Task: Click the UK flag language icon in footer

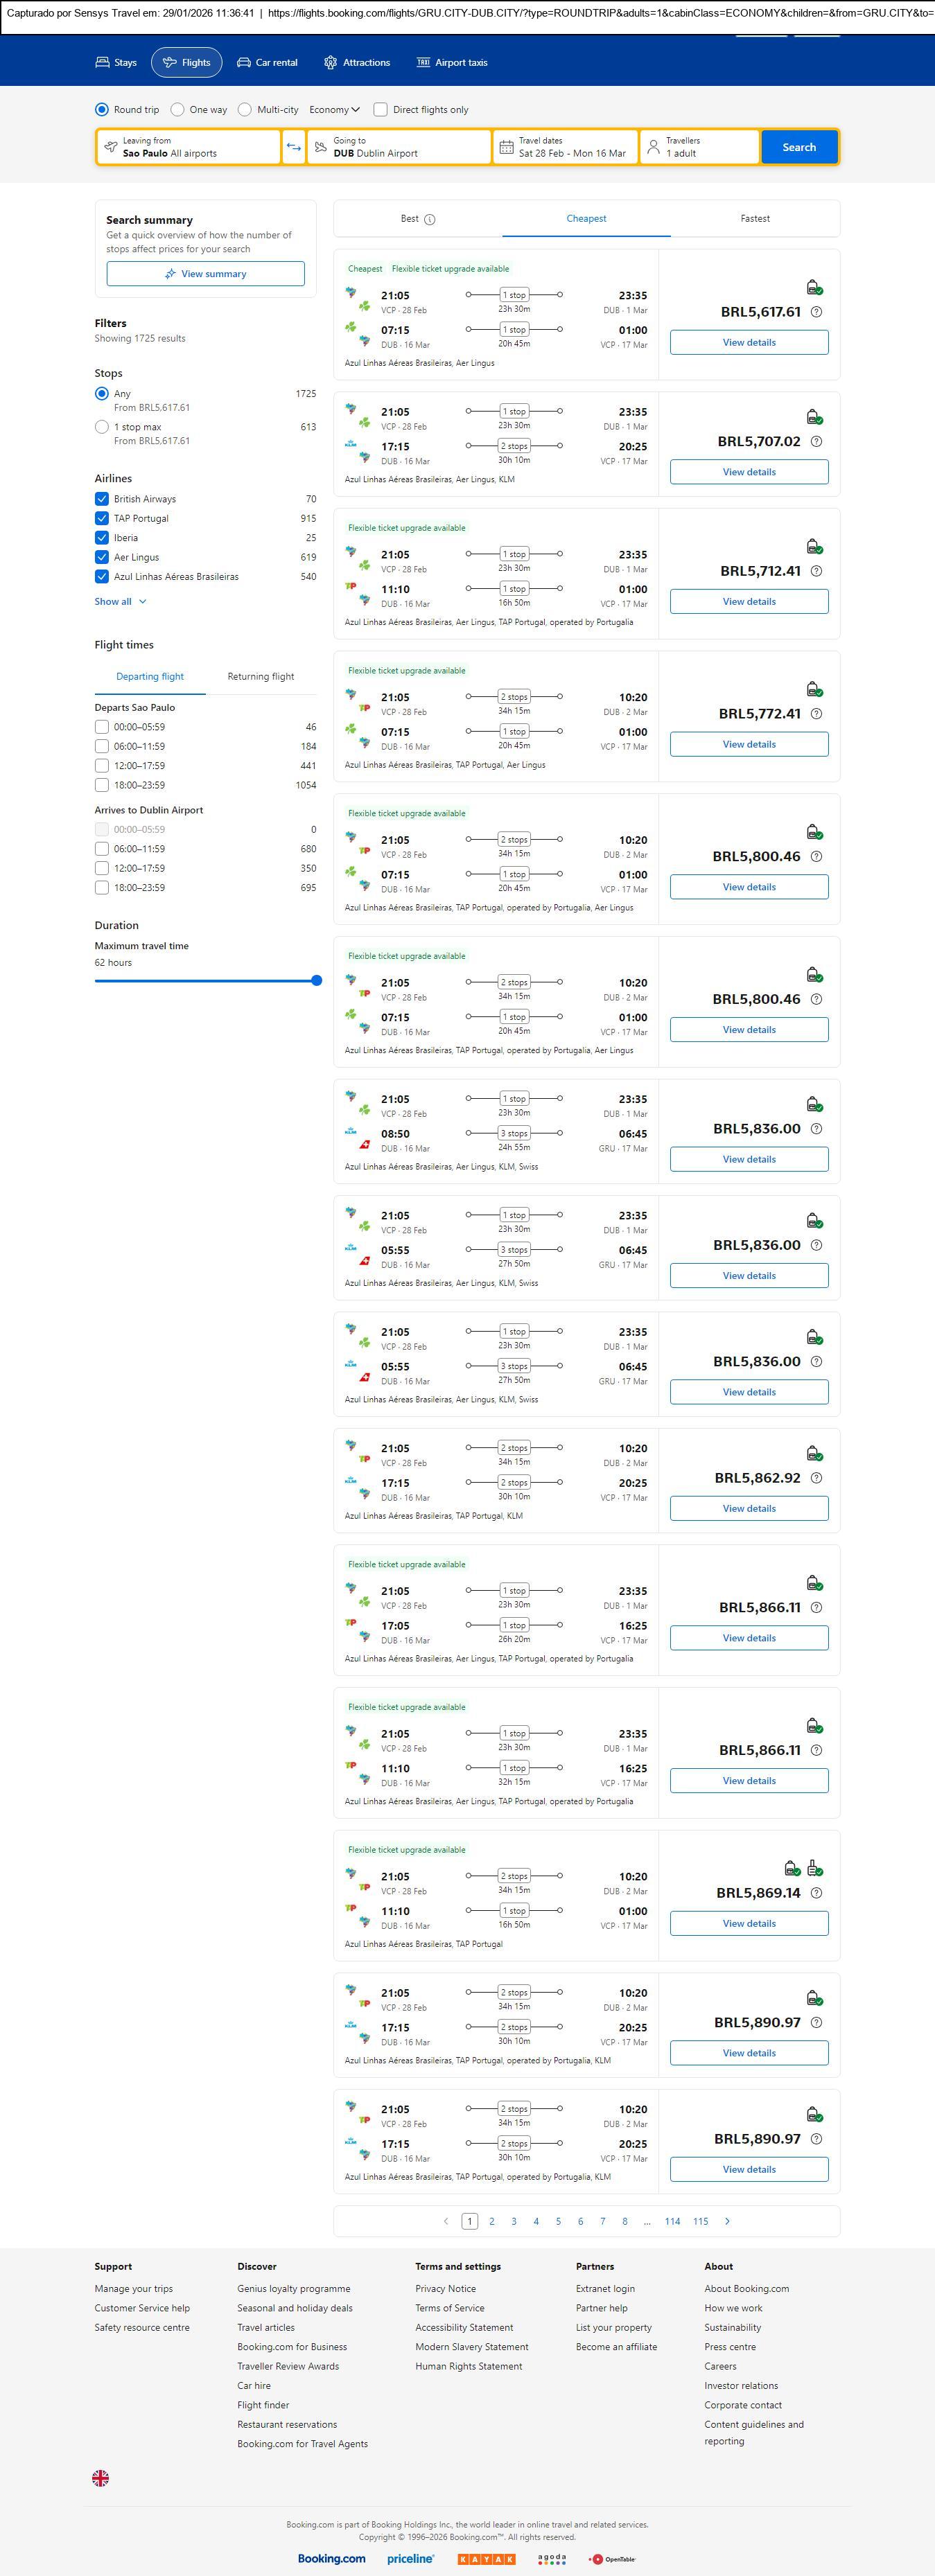Action: point(101,2477)
